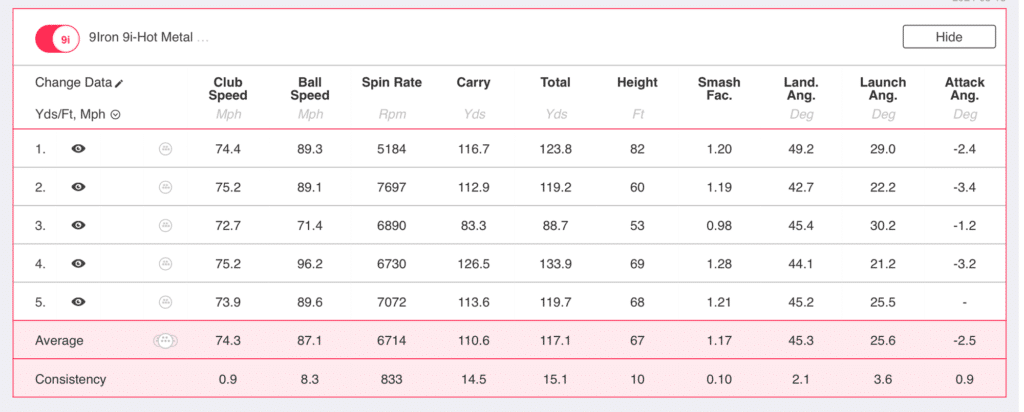Click the 9Iron 9i-Hot Metal club name
This screenshot has height=412, width=1024.
[x=148, y=38]
